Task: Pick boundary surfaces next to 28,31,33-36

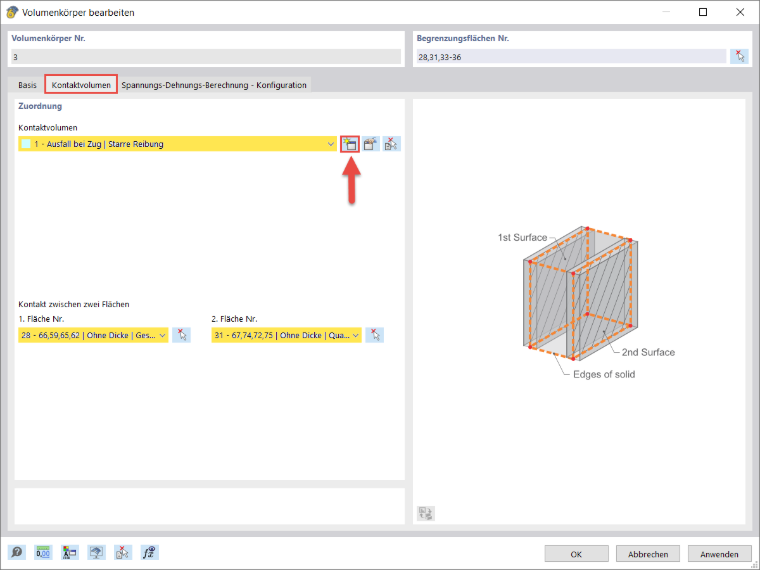Action: coord(740,57)
